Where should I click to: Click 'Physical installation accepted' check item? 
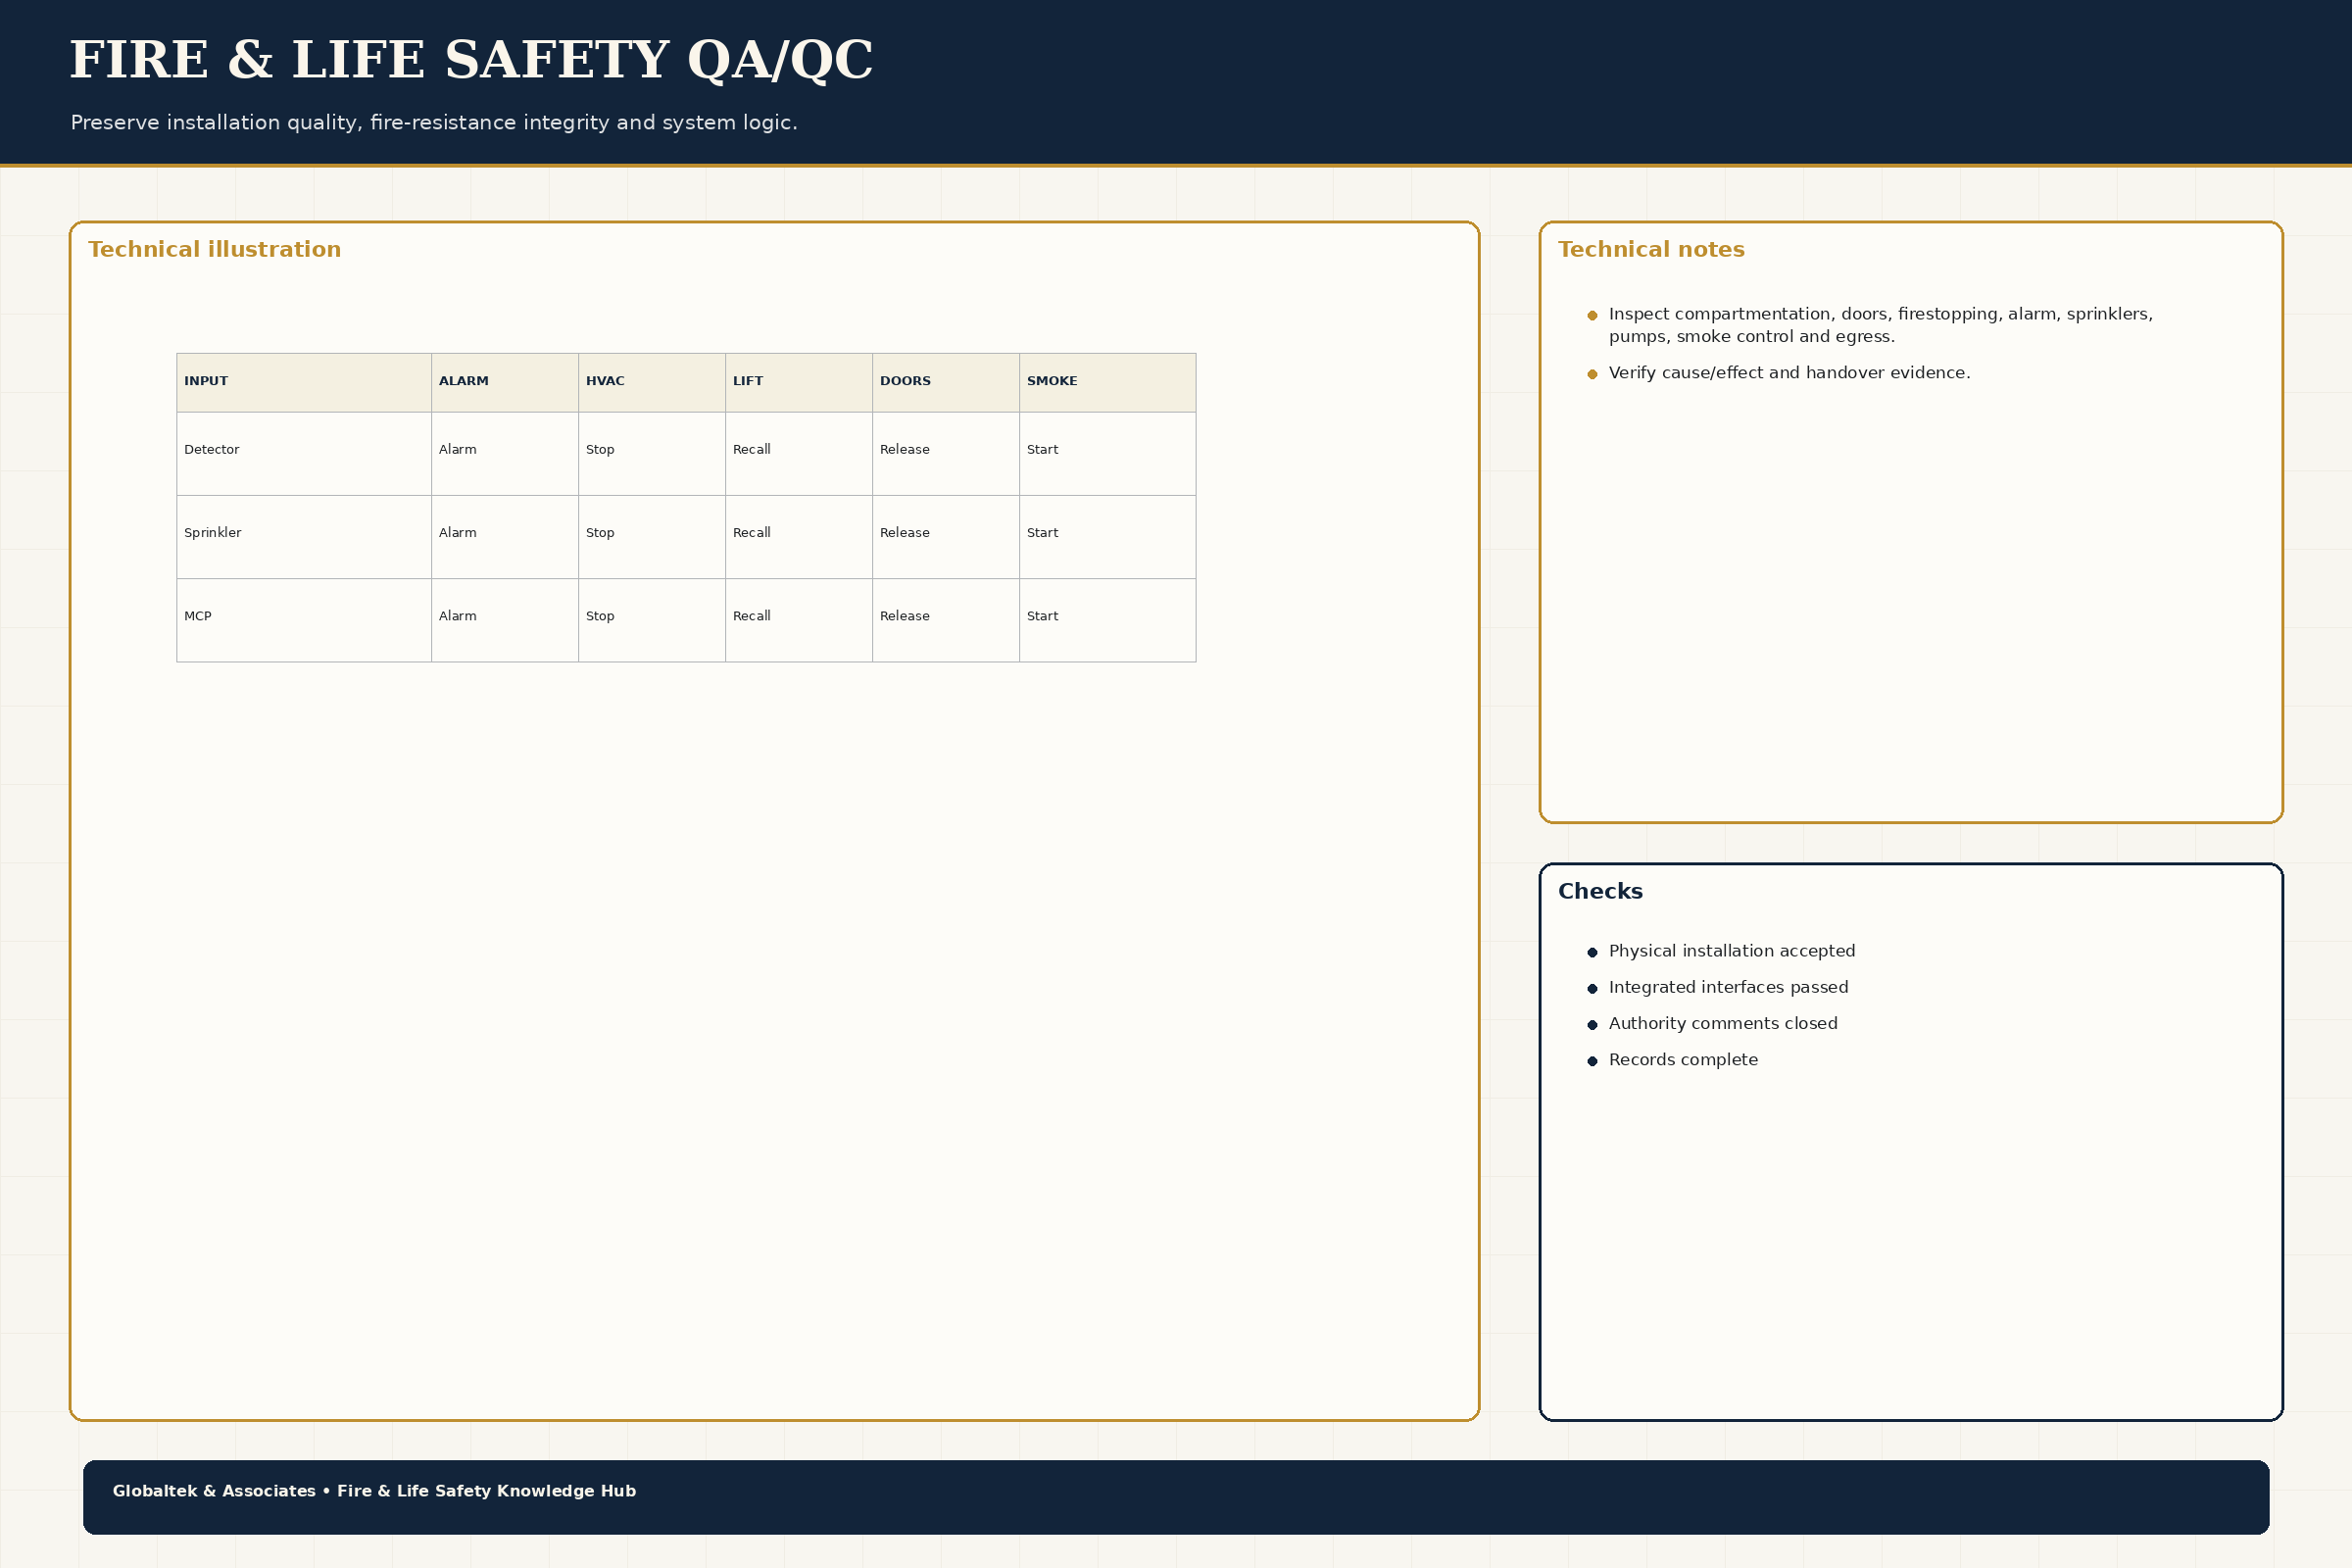[1731, 951]
